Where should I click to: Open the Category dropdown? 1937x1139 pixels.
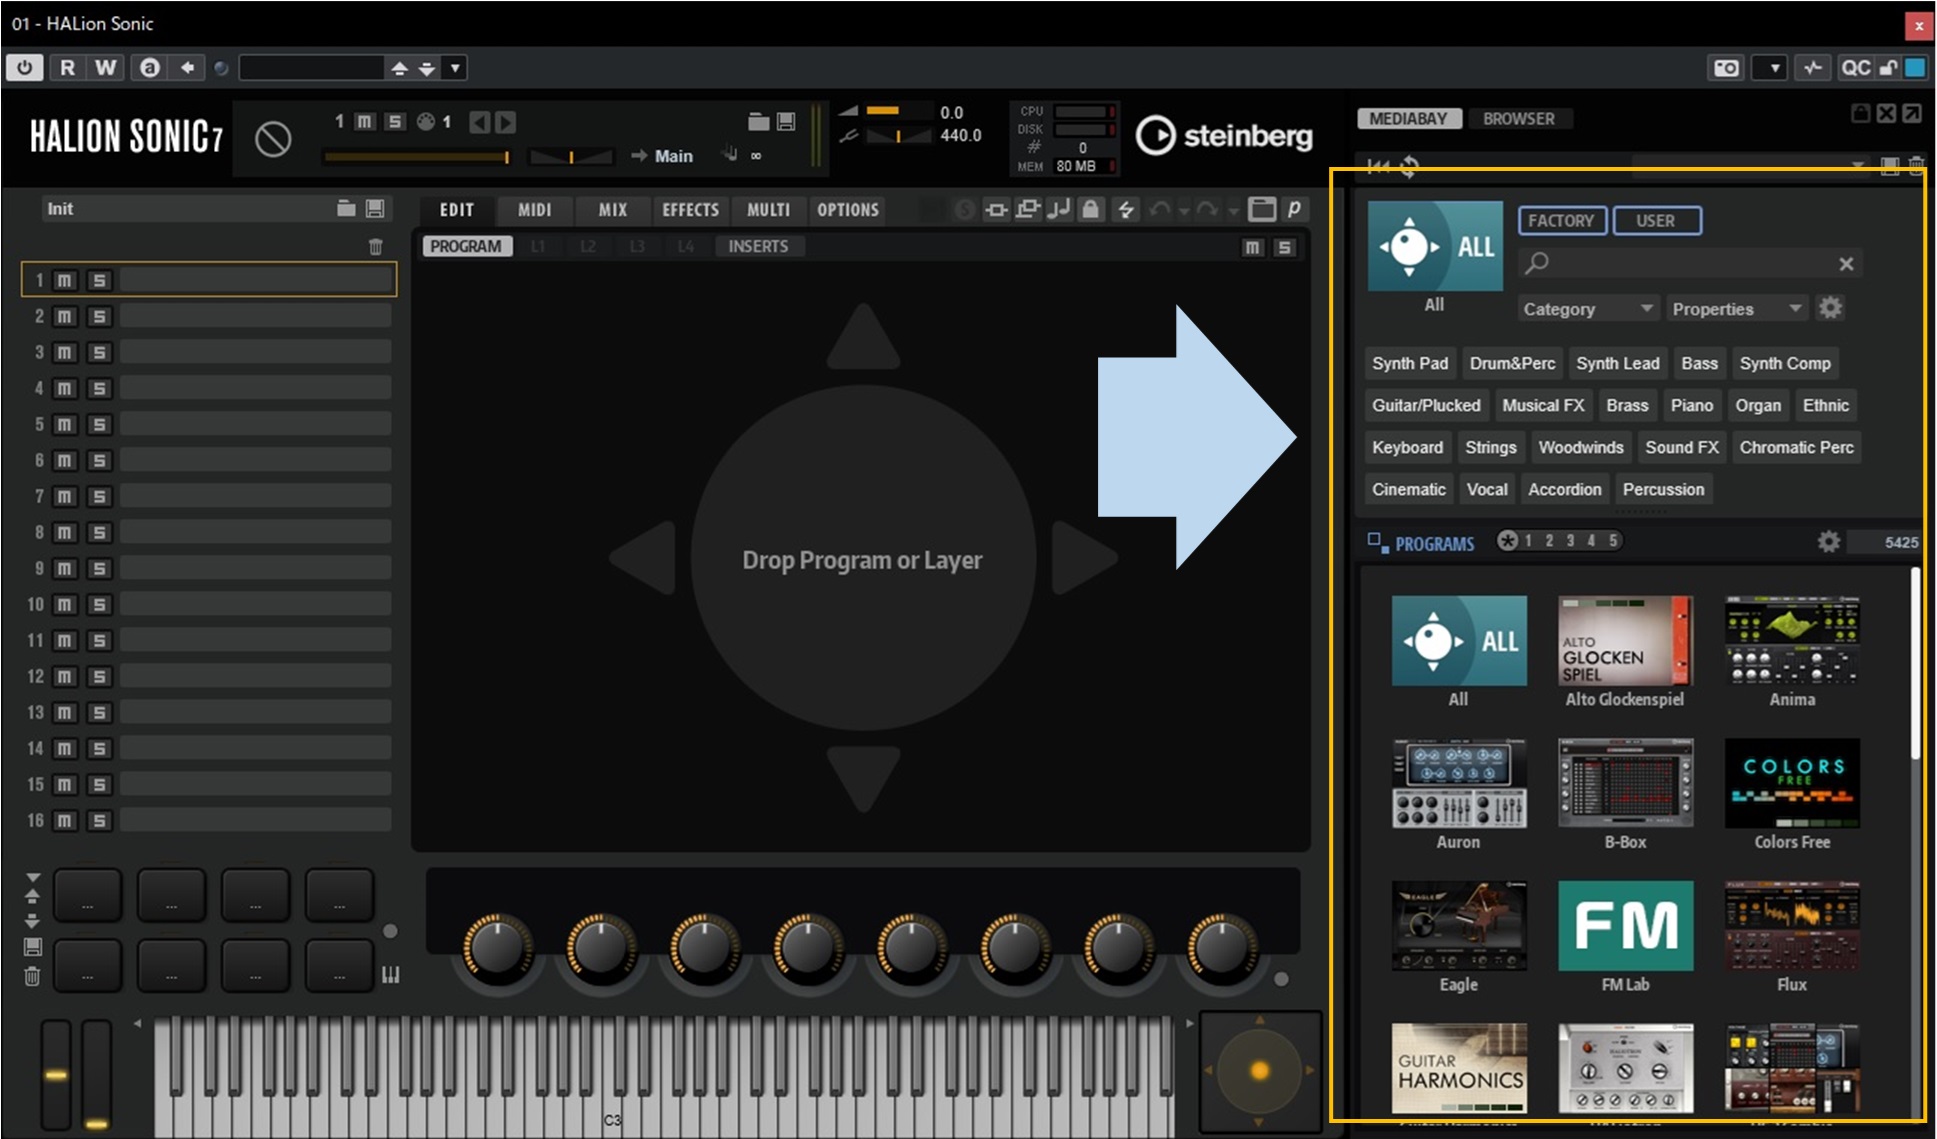[1588, 309]
